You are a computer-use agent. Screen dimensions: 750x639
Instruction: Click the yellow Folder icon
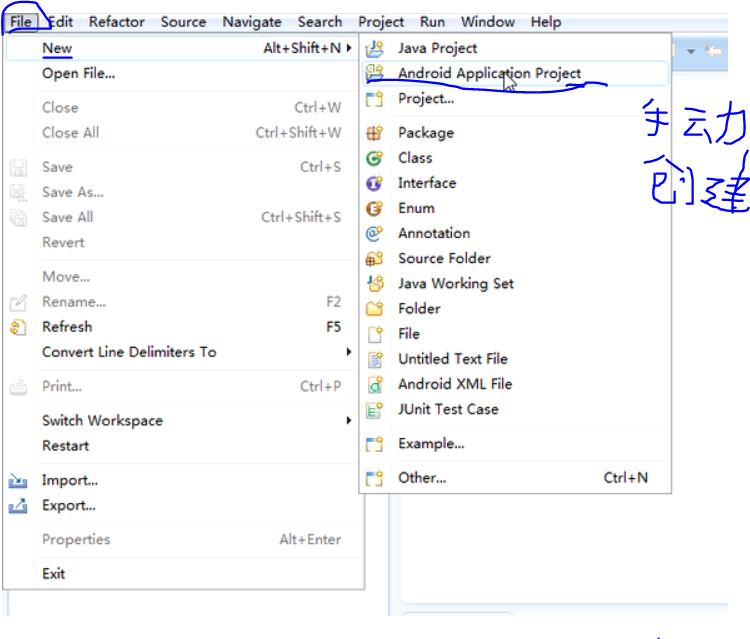[x=375, y=308]
